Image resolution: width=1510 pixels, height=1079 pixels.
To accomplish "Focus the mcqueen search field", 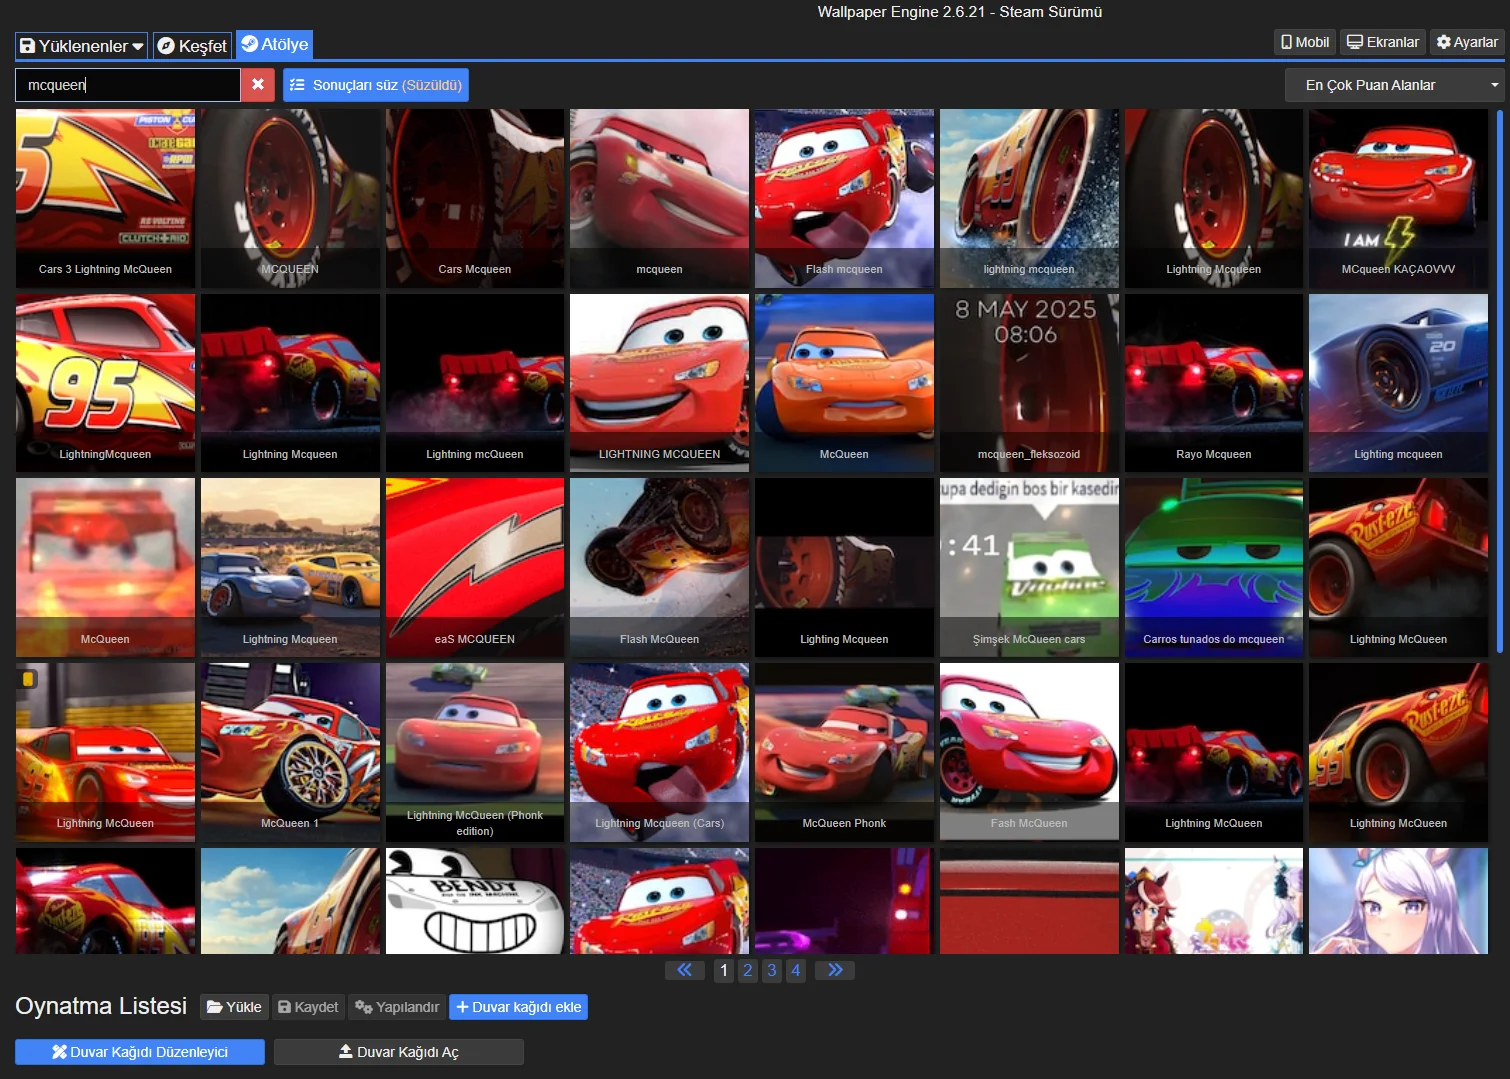I will coord(128,85).
